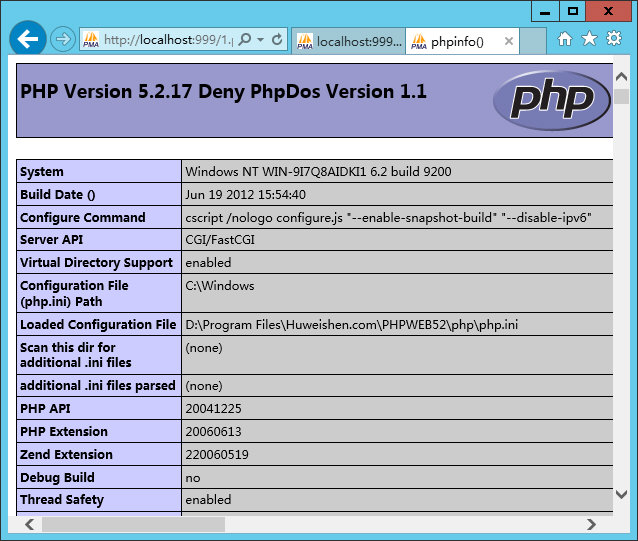The image size is (638, 541).
Task: Click the "PHP API" label
Action: pos(45,408)
